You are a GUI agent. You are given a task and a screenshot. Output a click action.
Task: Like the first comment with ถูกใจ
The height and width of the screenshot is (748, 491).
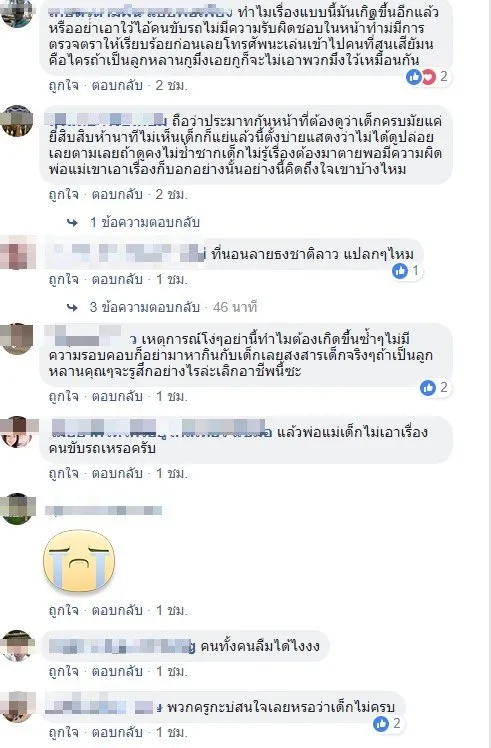[63, 86]
